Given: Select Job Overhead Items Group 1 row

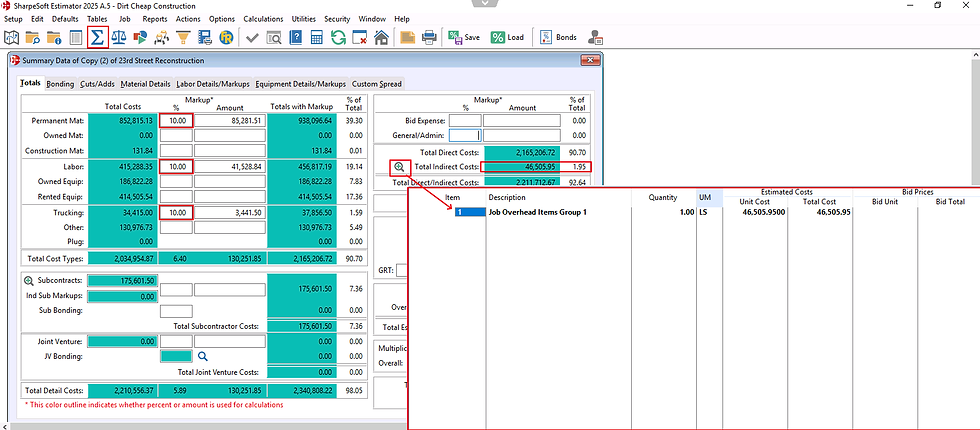Looking at the screenshot, I should coord(537,212).
